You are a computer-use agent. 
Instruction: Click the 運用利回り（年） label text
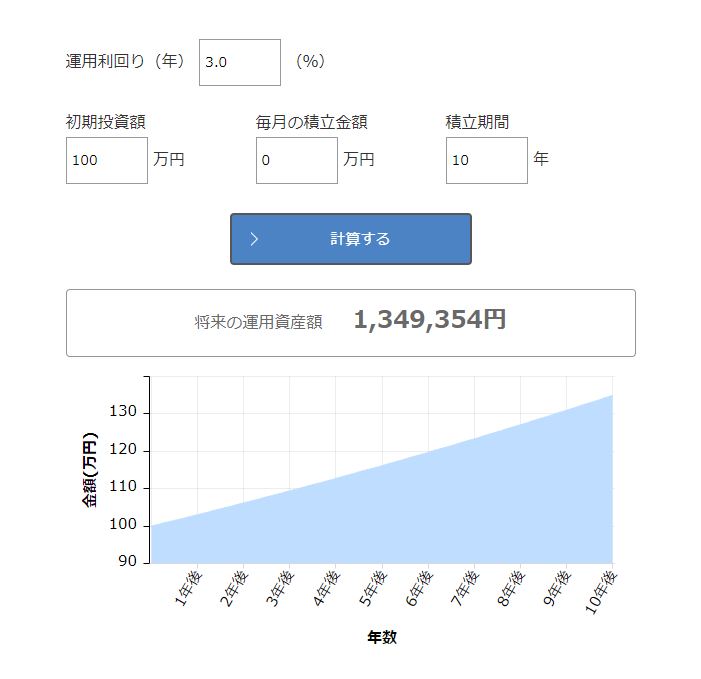[x=126, y=62]
